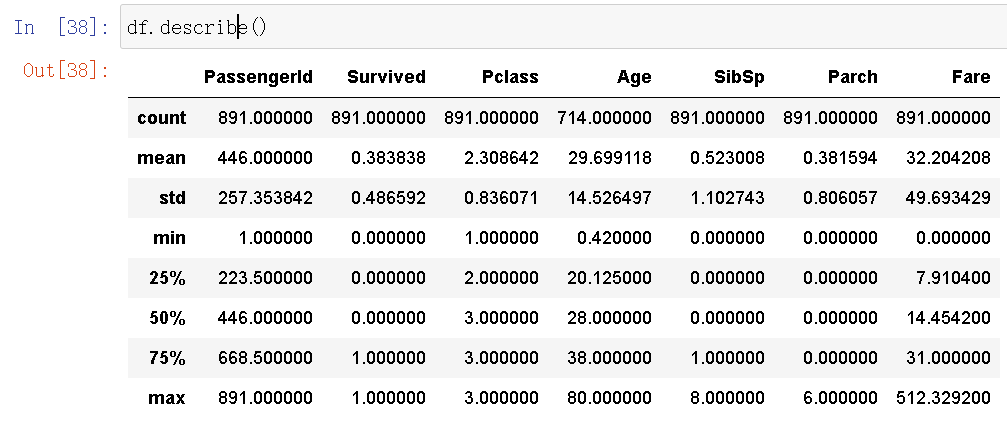Select the std row label

pyautogui.click(x=172, y=198)
